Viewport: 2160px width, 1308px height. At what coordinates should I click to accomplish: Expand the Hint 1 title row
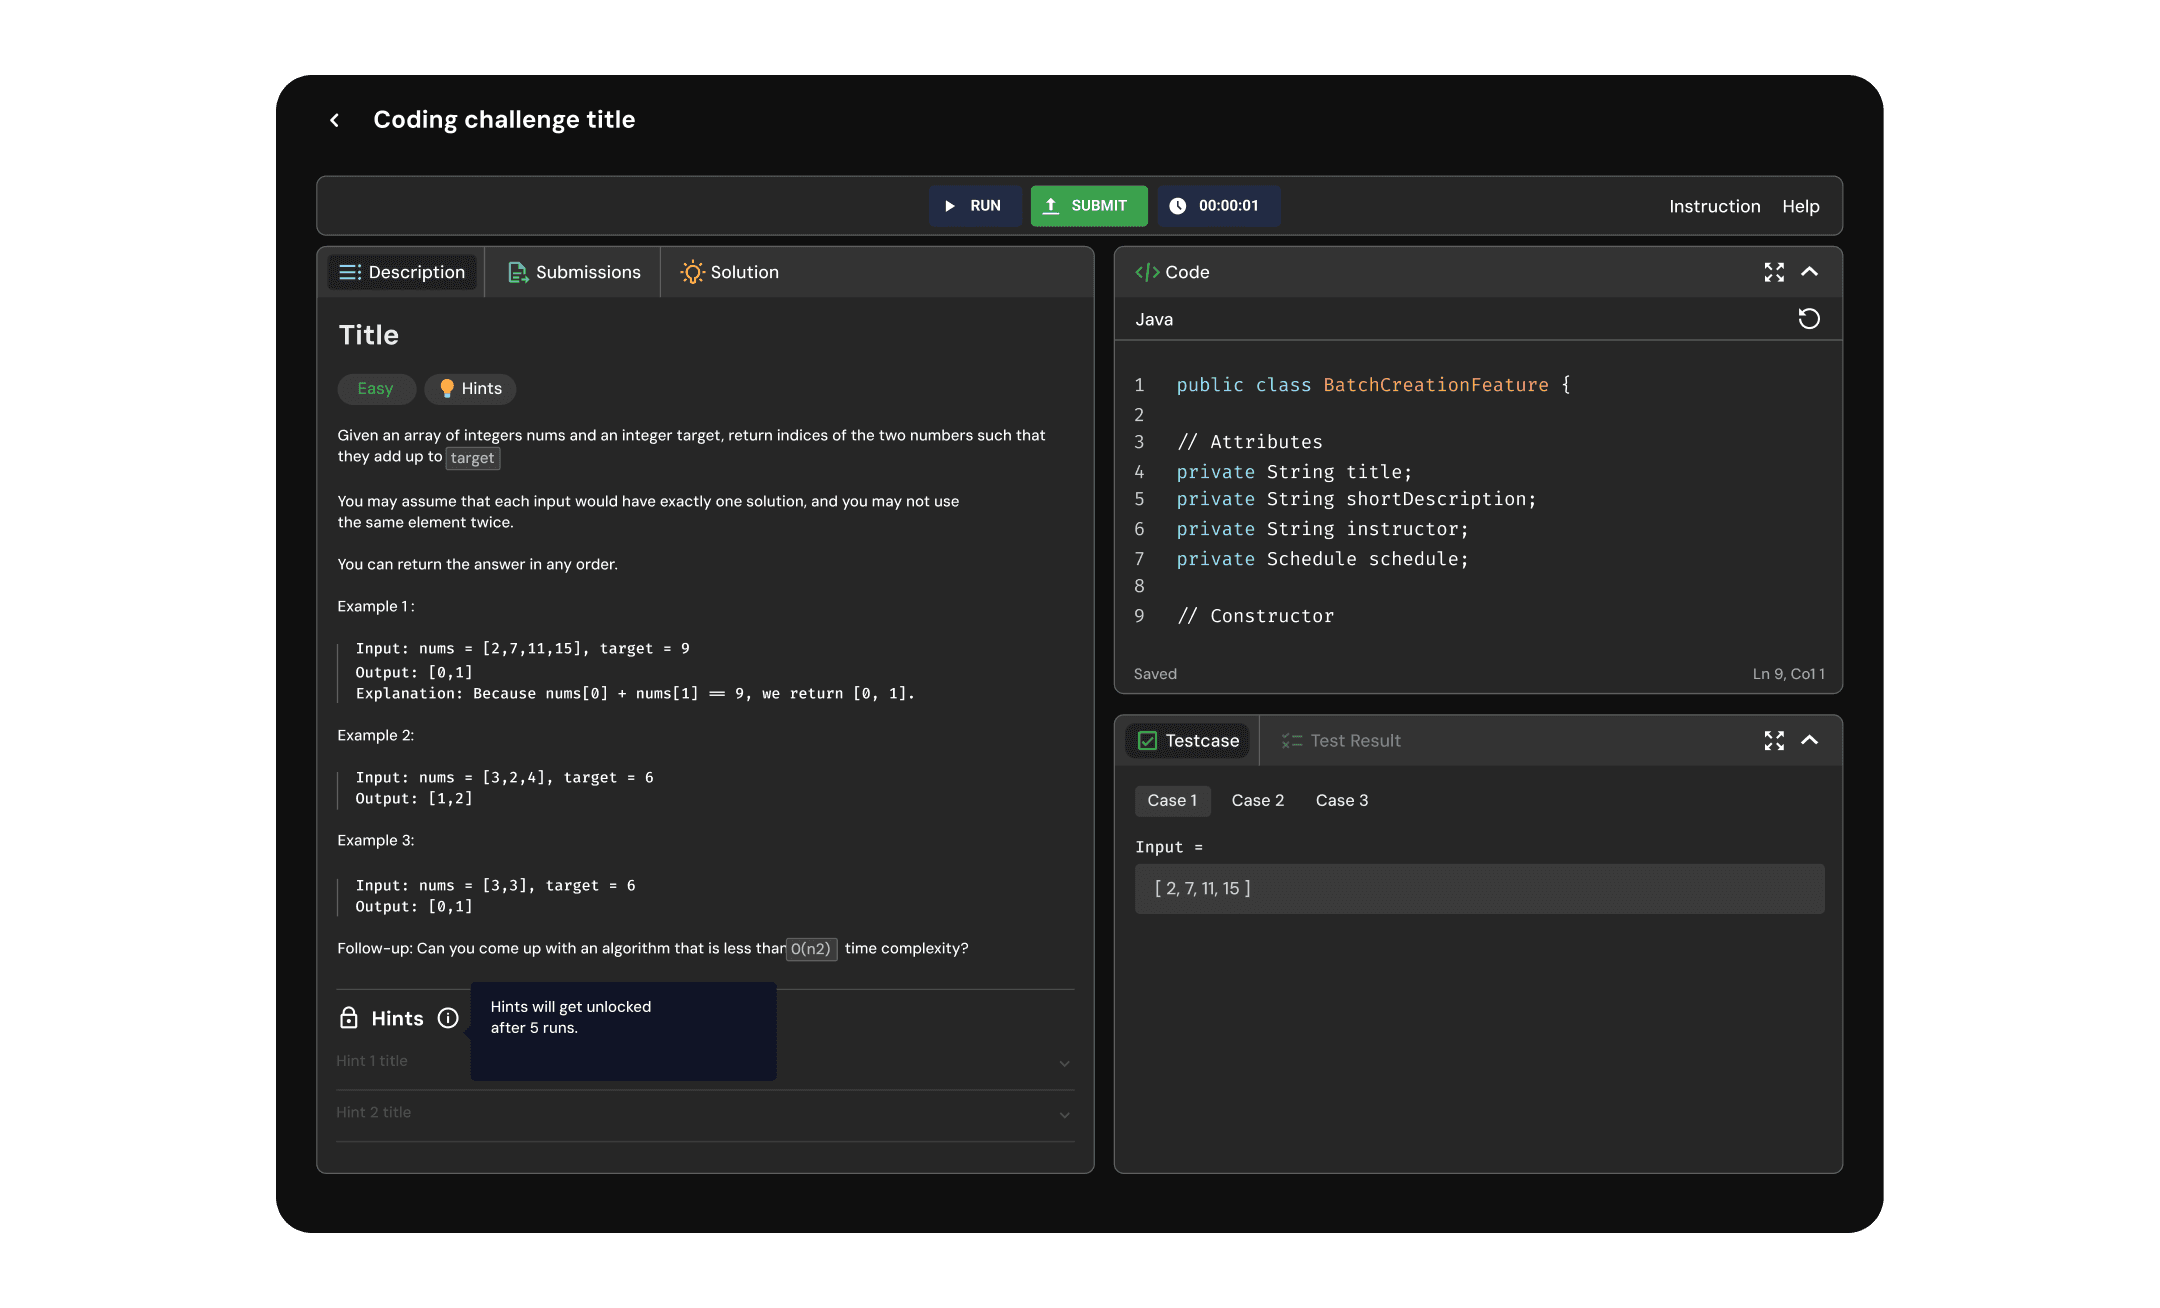pos(1064,1063)
